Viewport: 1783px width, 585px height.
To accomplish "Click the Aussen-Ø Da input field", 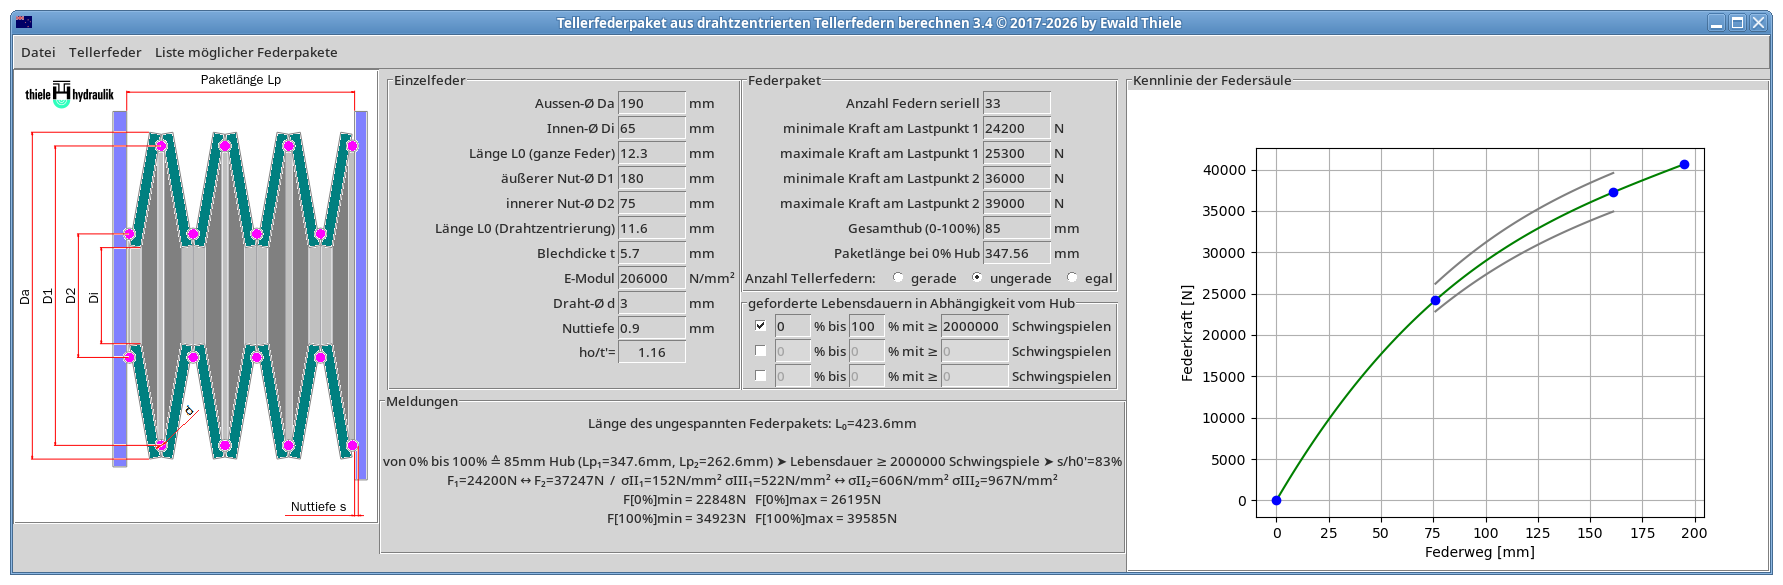I will 652,103.
